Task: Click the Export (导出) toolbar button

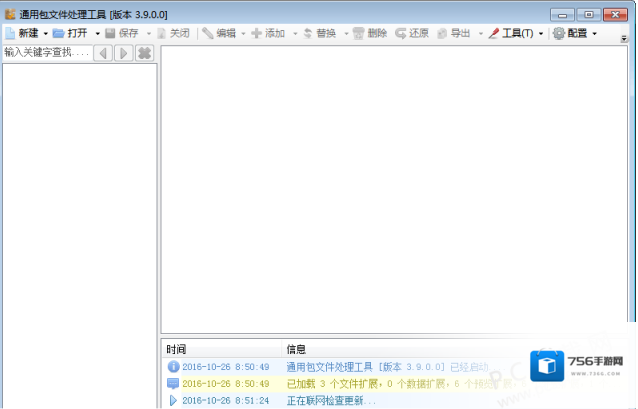Action: (453, 33)
